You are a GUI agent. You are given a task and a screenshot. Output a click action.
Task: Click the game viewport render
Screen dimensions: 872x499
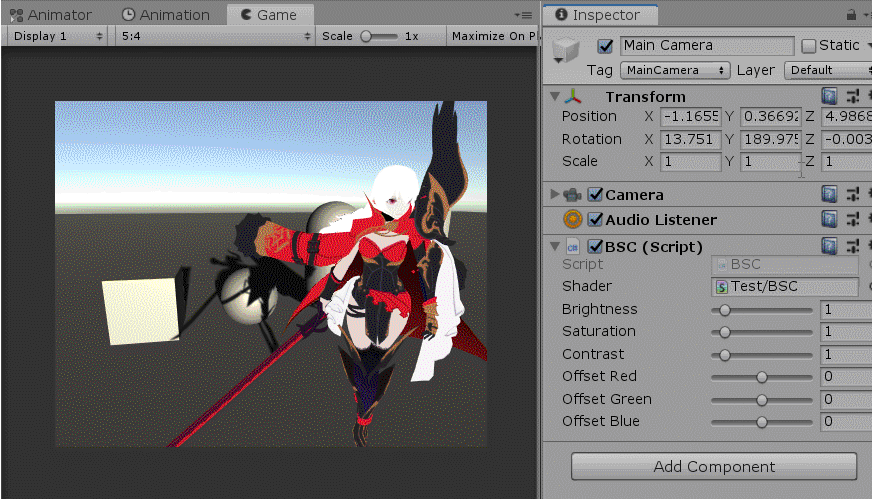(x=271, y=274)
